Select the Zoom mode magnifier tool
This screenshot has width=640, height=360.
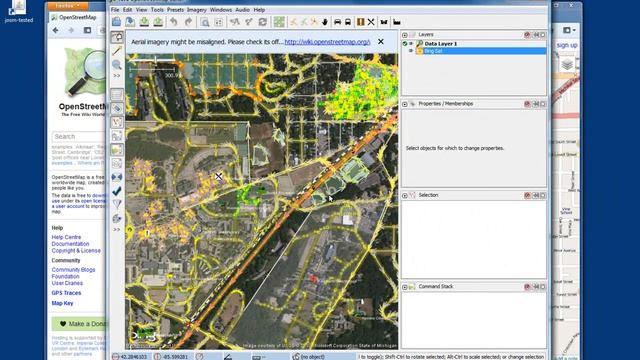tap(117, 64)
